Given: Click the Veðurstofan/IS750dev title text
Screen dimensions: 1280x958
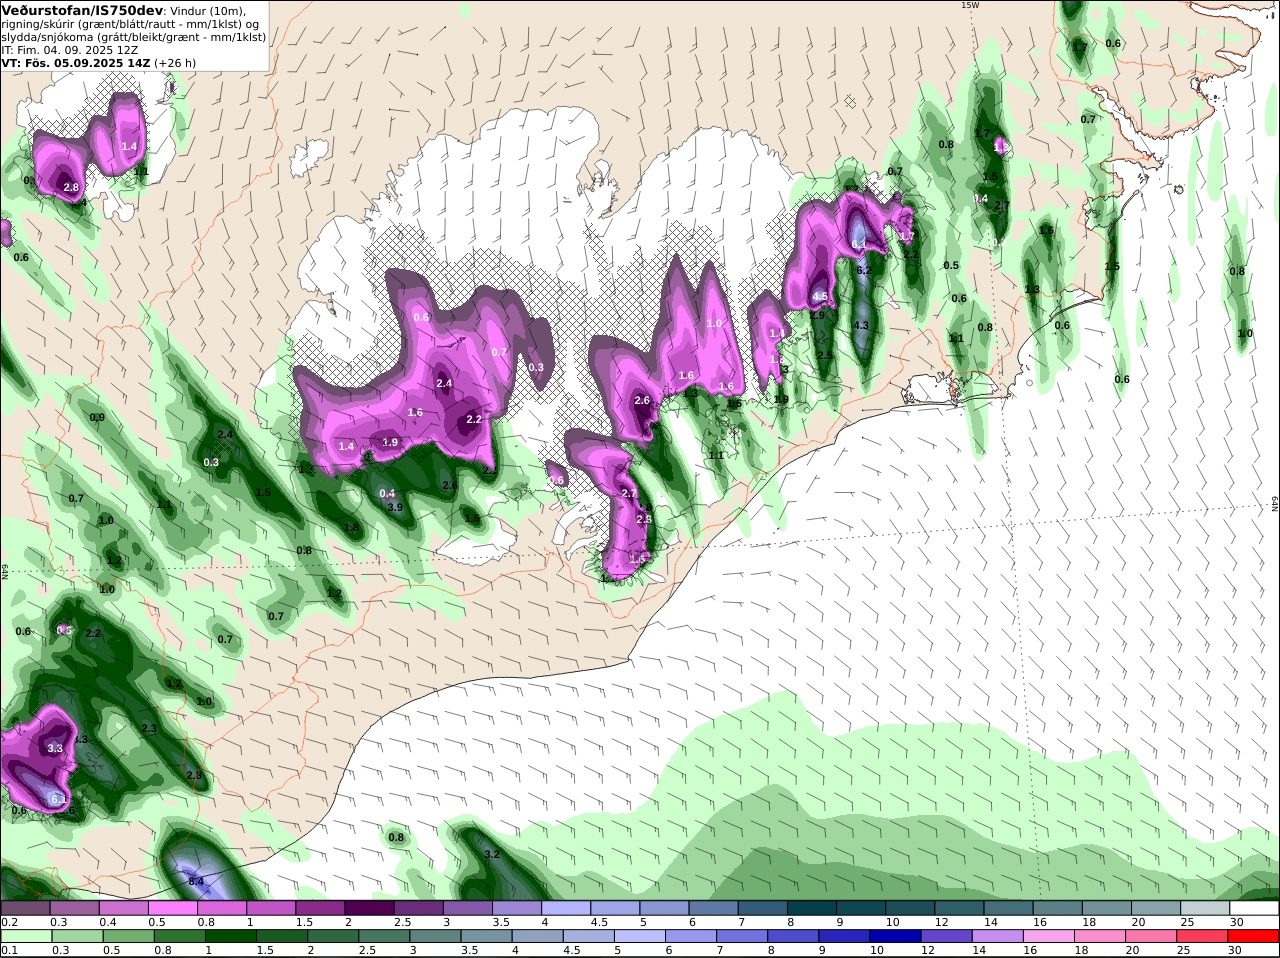Looking at the screenshot, I should pyautogui.click(x=82, y=10).
